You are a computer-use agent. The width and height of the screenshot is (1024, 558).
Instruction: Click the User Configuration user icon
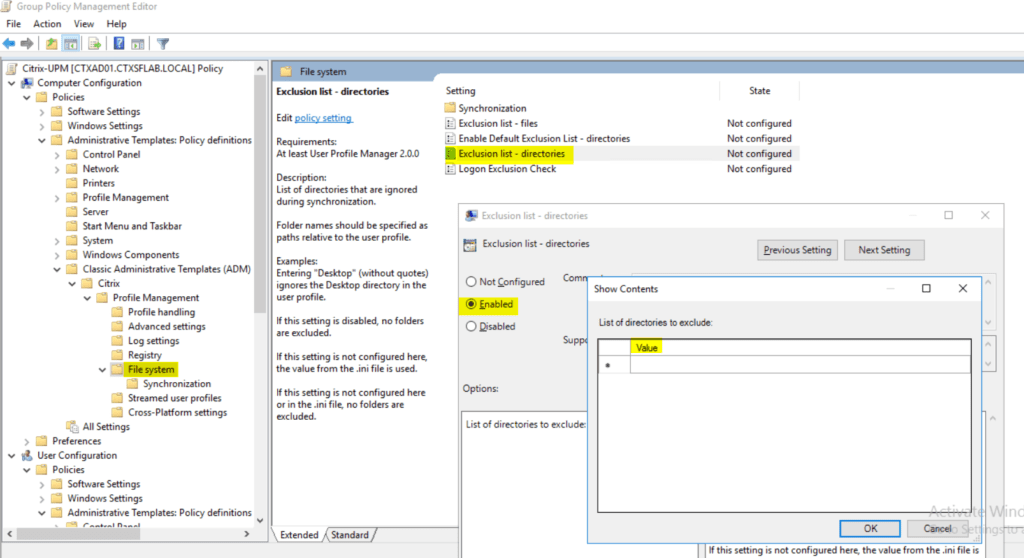pyautogui.click(x=27, y=455)
